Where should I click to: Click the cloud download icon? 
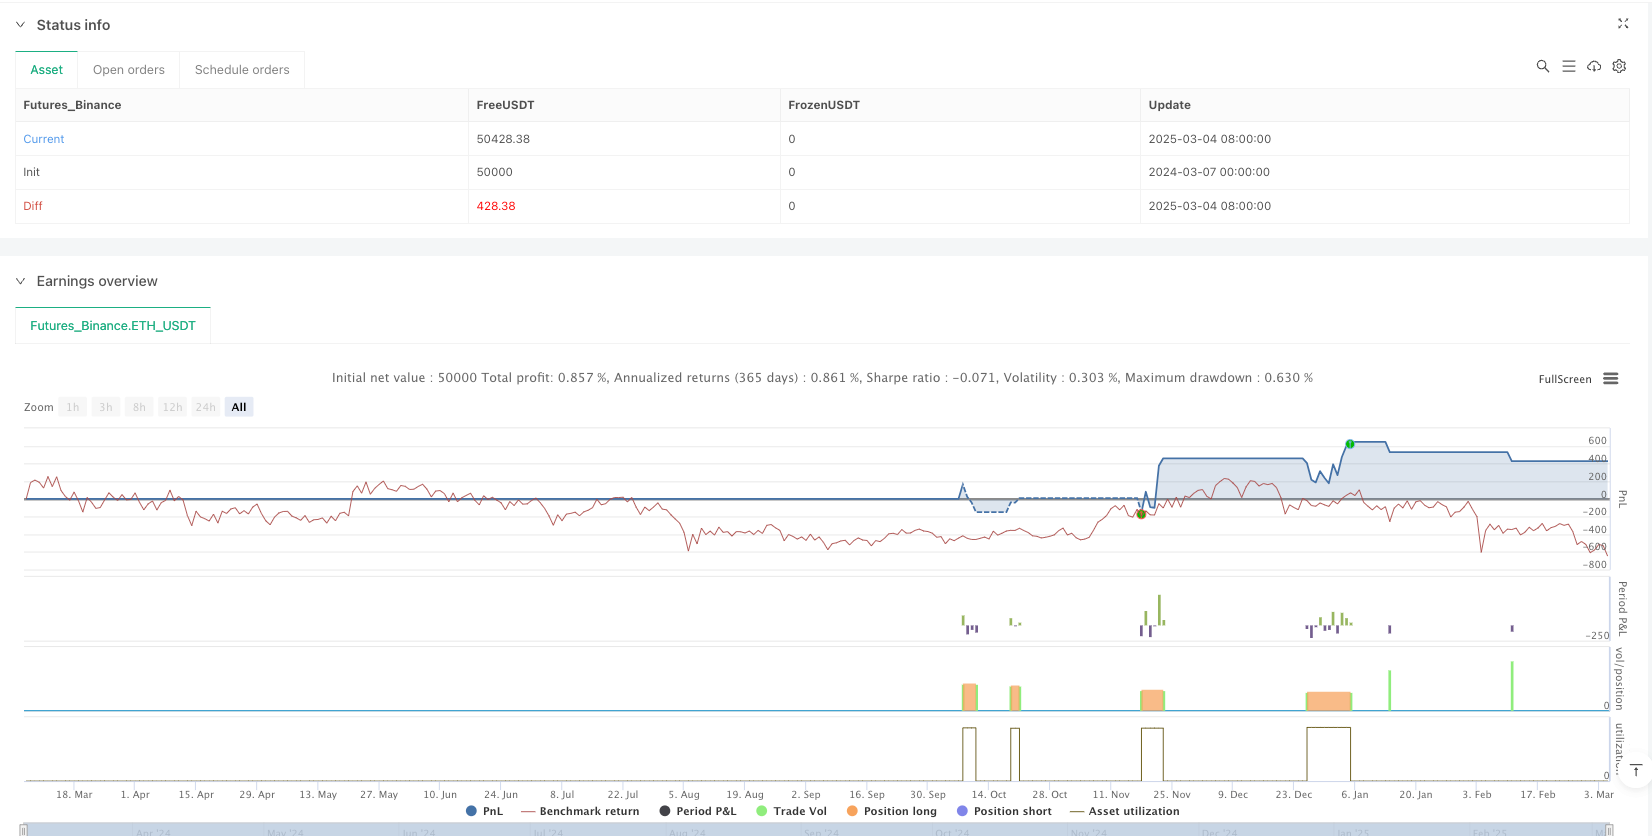click(1594, 66)
